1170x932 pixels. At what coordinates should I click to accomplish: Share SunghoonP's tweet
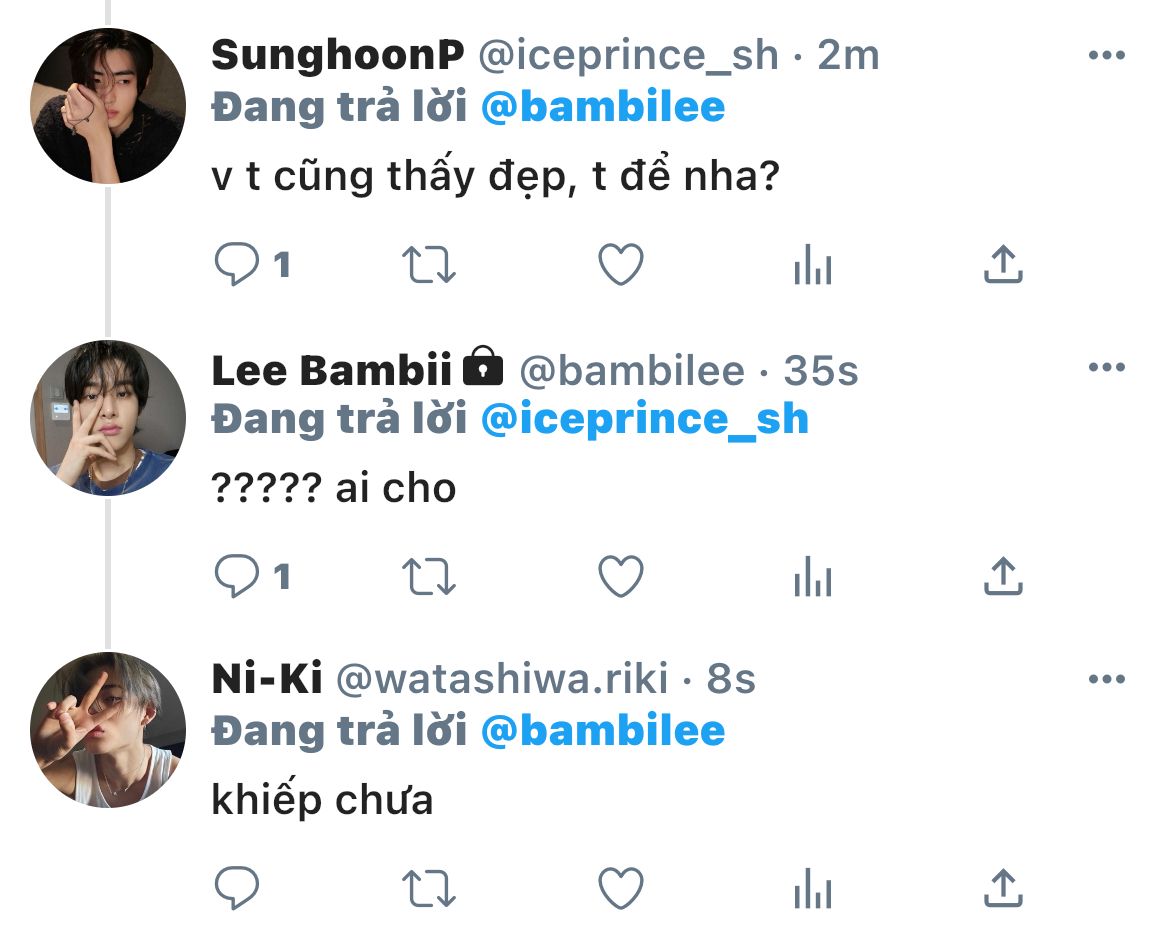point(1003,265)
